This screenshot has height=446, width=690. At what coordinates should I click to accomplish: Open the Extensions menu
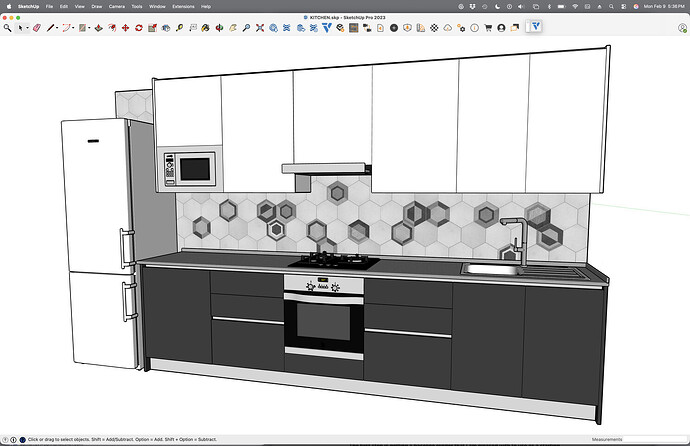tap(184, 6)
